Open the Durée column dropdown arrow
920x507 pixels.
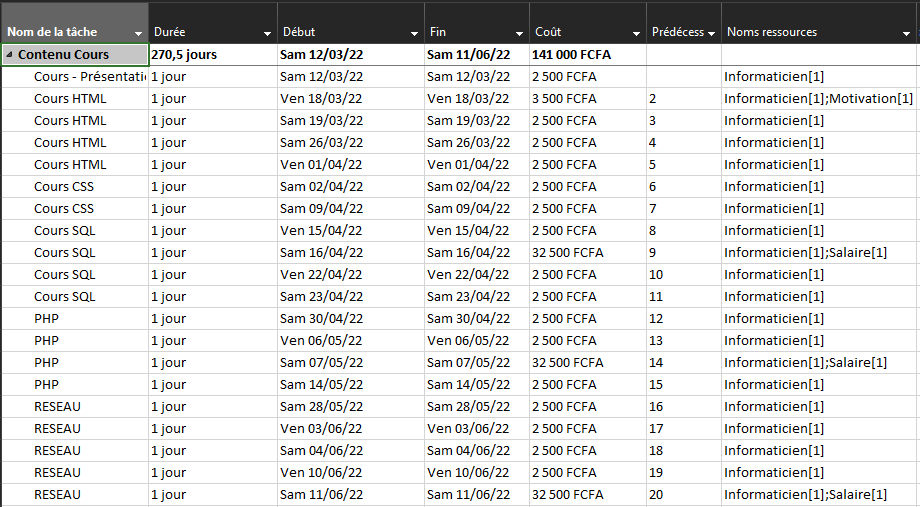point(268,33)
